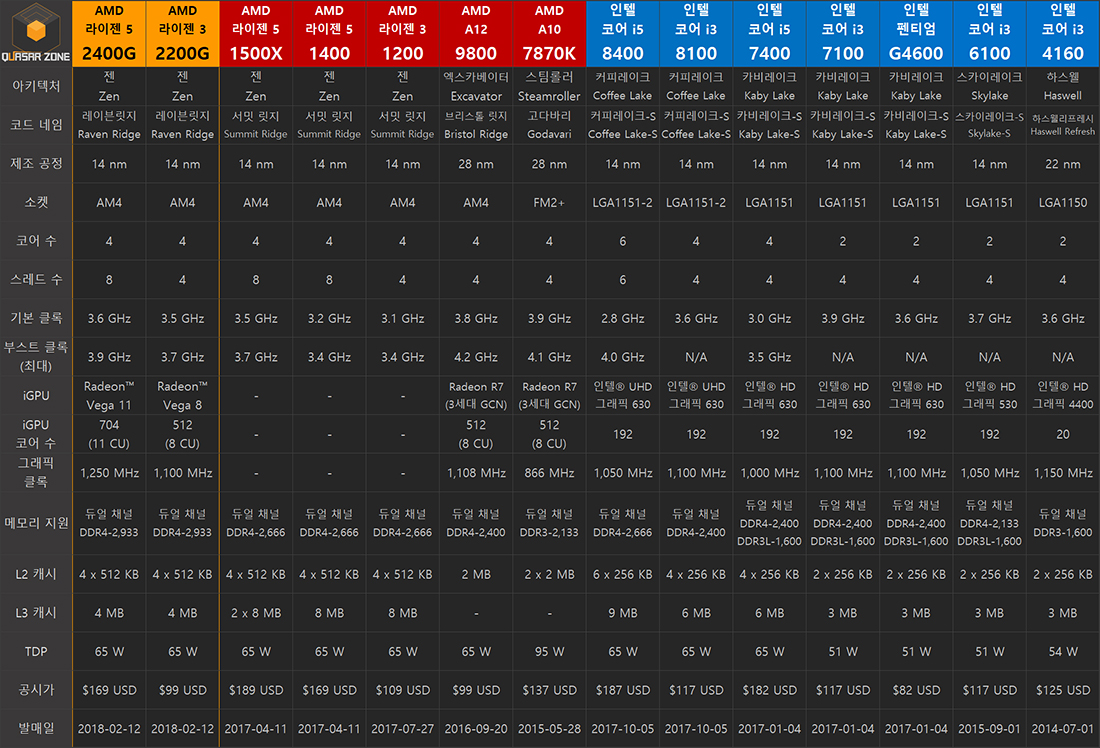This screenshot has height=748, width=1100.
Task: Click the Quasar Zone cube logo
Action: (x=36, y=24)
